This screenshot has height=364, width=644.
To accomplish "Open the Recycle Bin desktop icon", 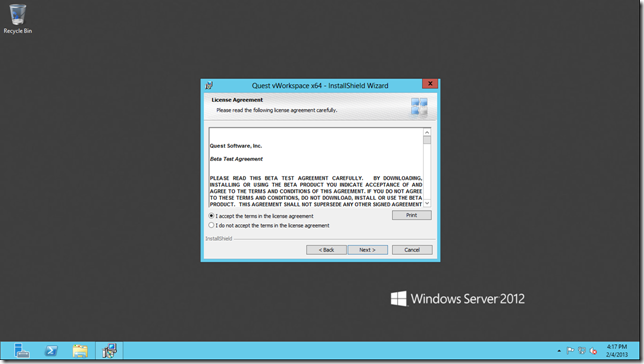I will (17, 19).
